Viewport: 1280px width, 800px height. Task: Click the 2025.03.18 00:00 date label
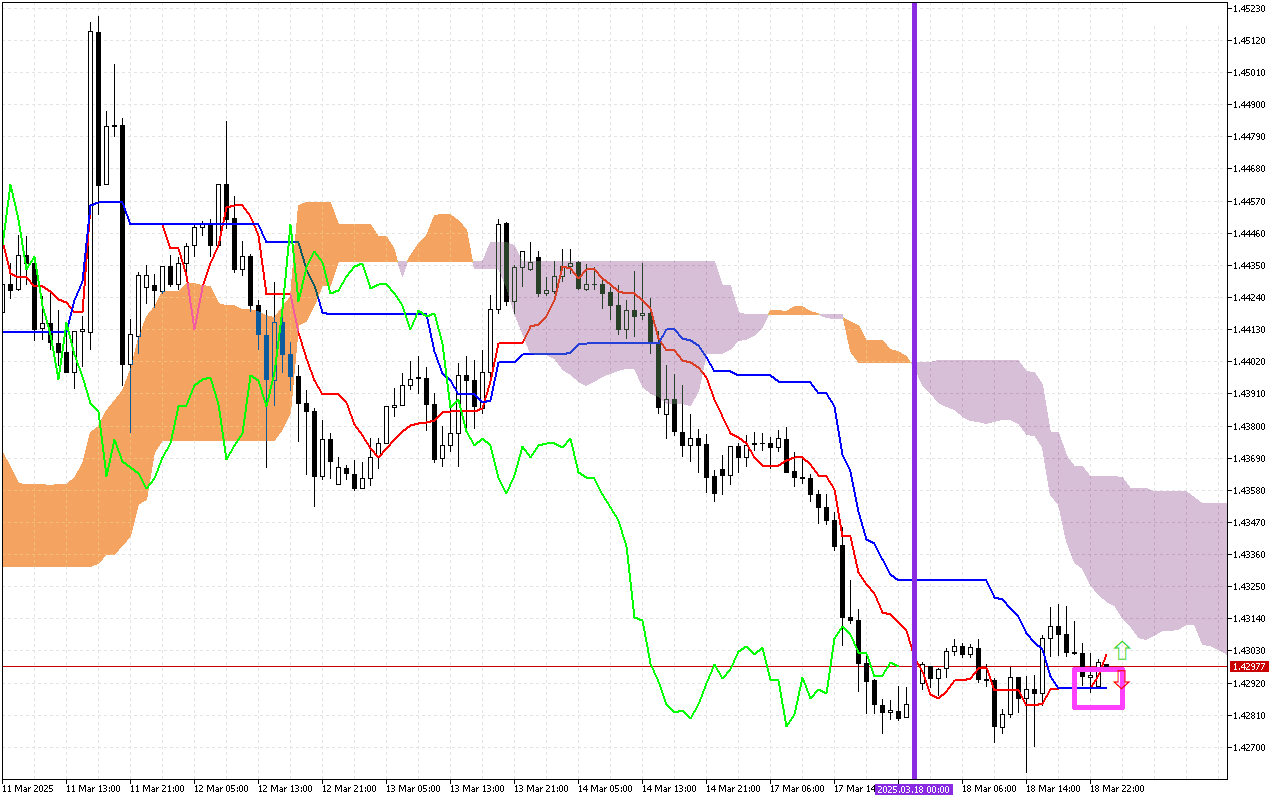[x=914, y=789]
